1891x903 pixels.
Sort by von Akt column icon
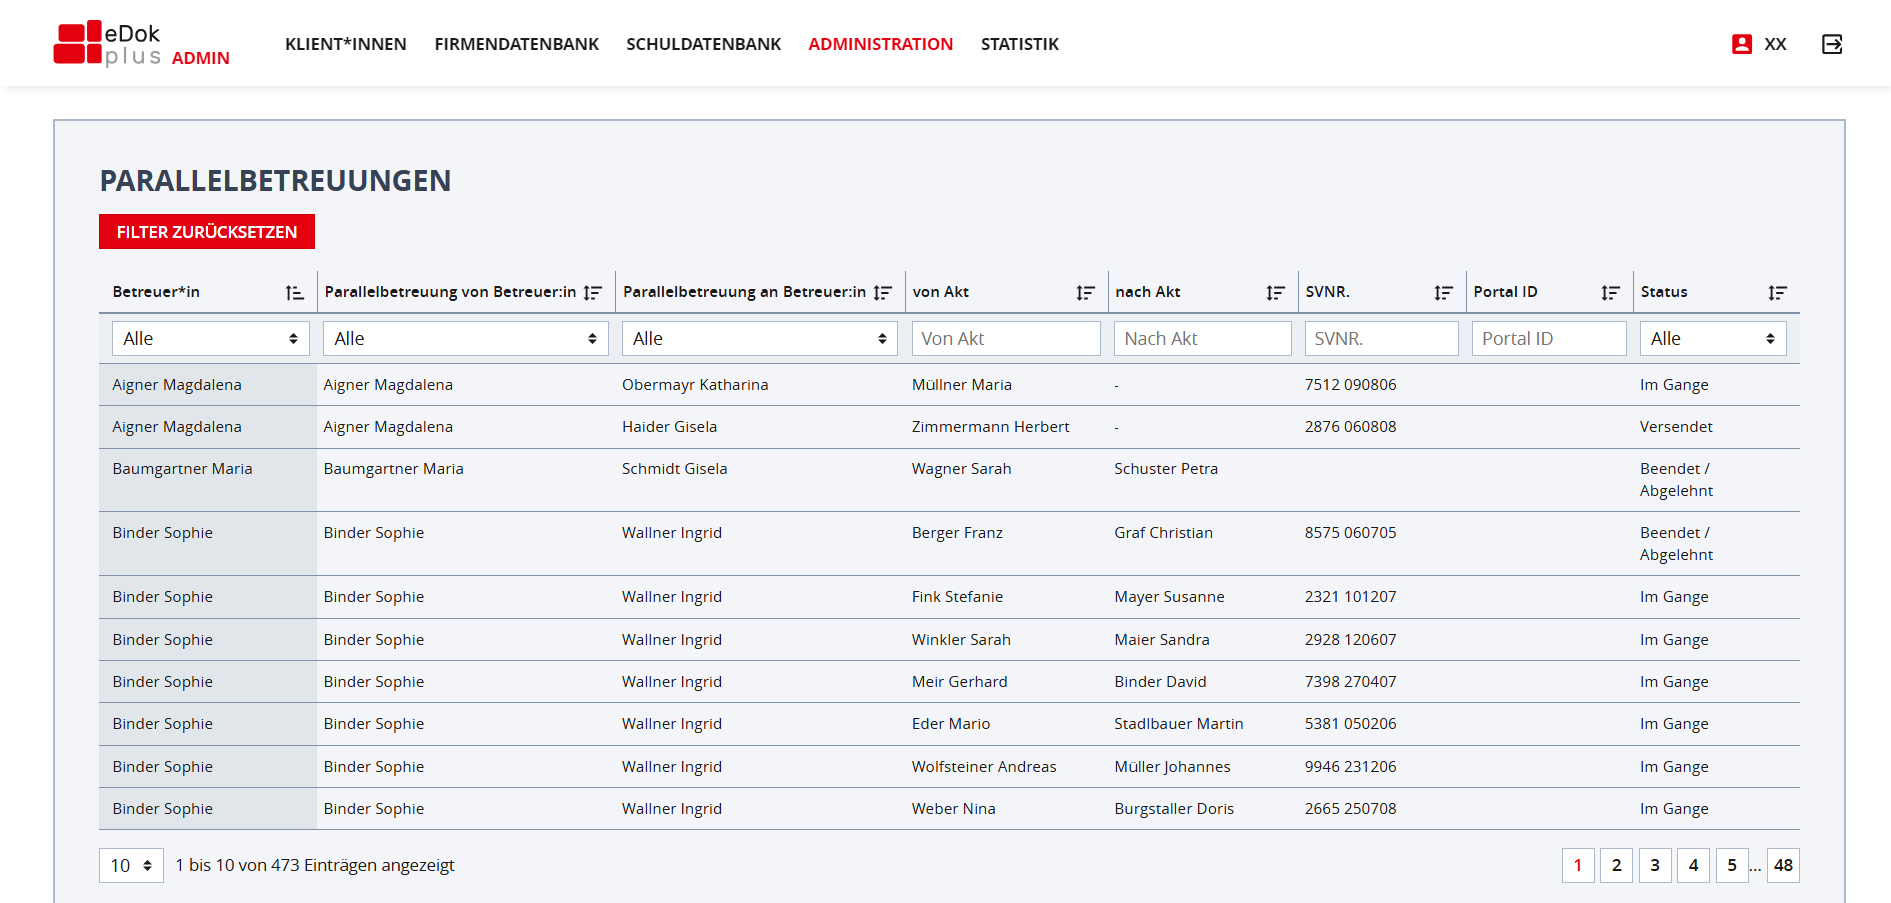click(x=1085, y=293)
